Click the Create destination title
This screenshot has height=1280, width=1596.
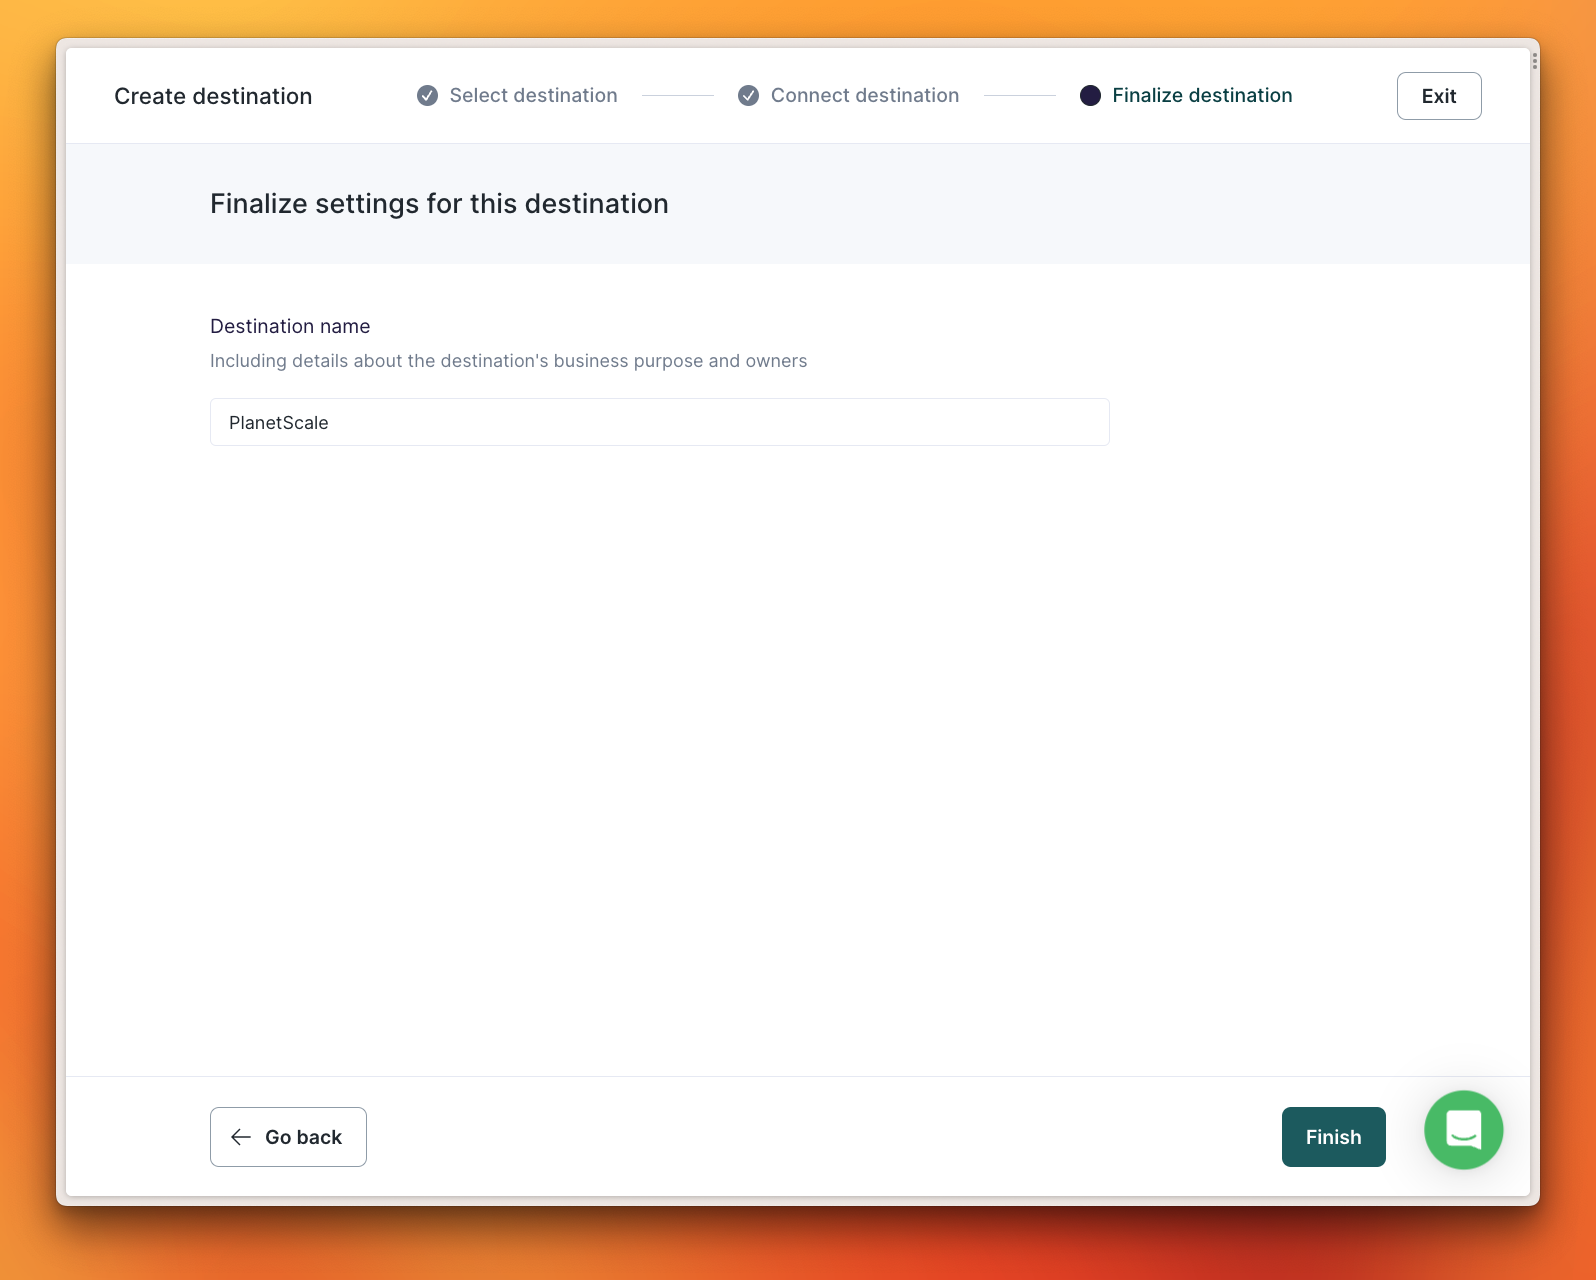tap(213, 96)
